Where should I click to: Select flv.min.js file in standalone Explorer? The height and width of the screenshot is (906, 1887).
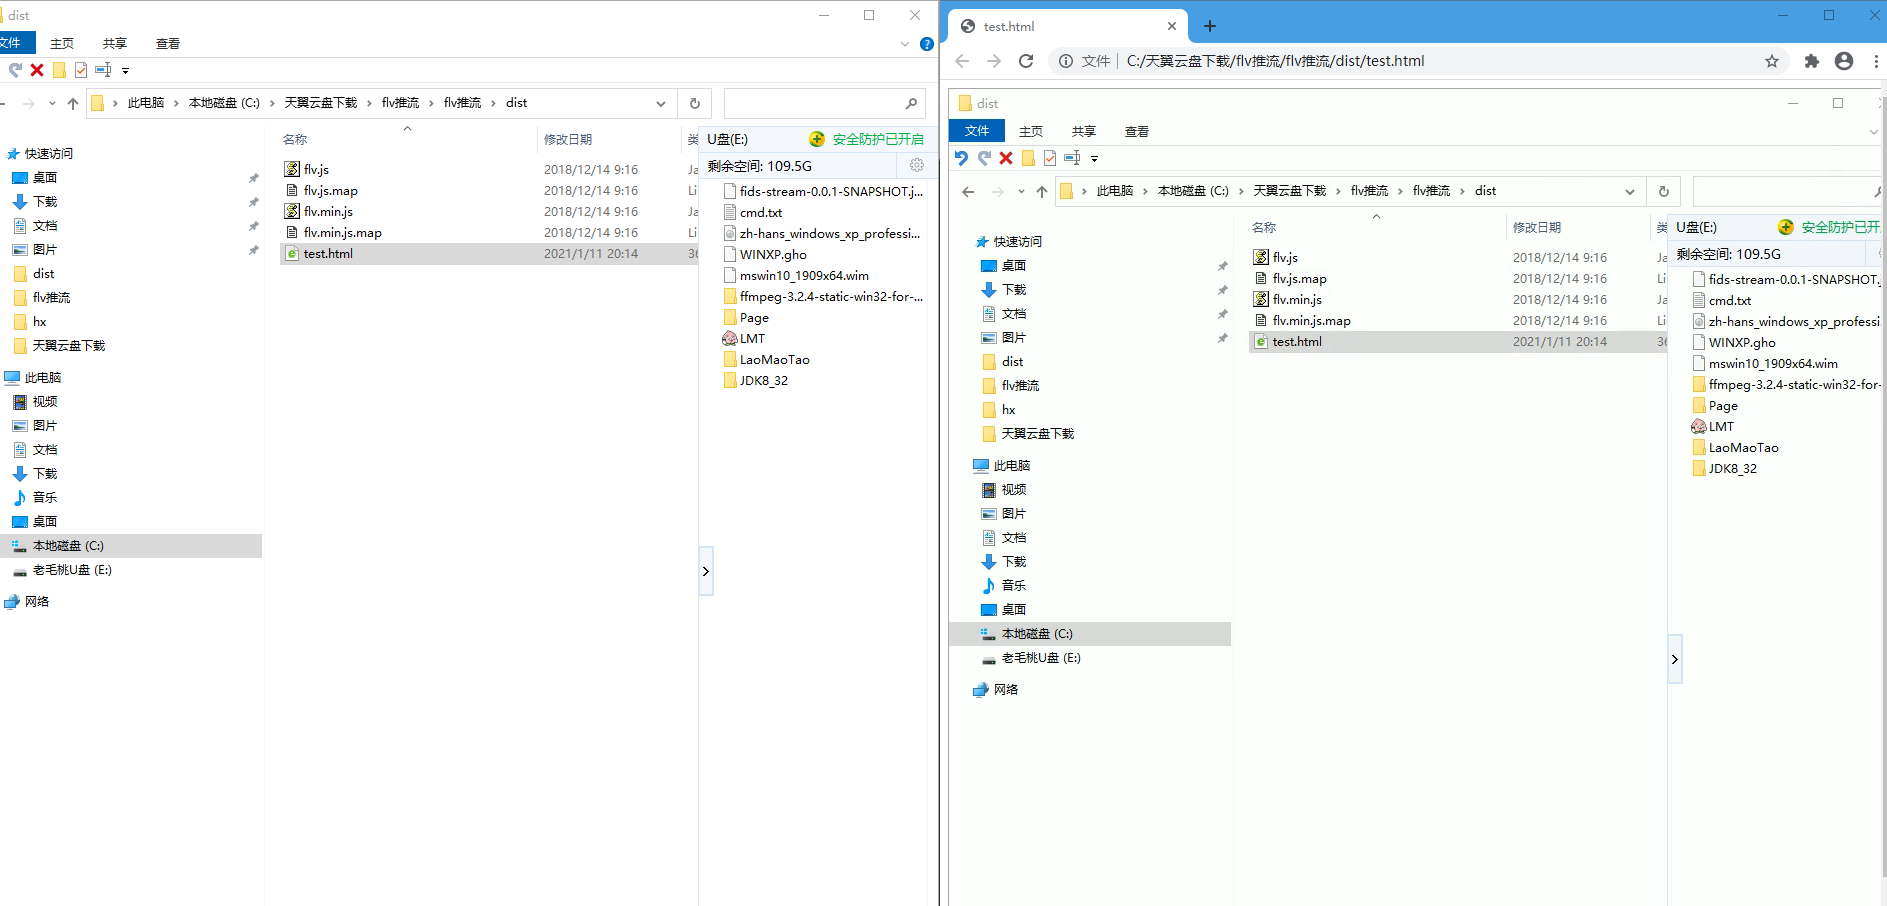point(328,211)
